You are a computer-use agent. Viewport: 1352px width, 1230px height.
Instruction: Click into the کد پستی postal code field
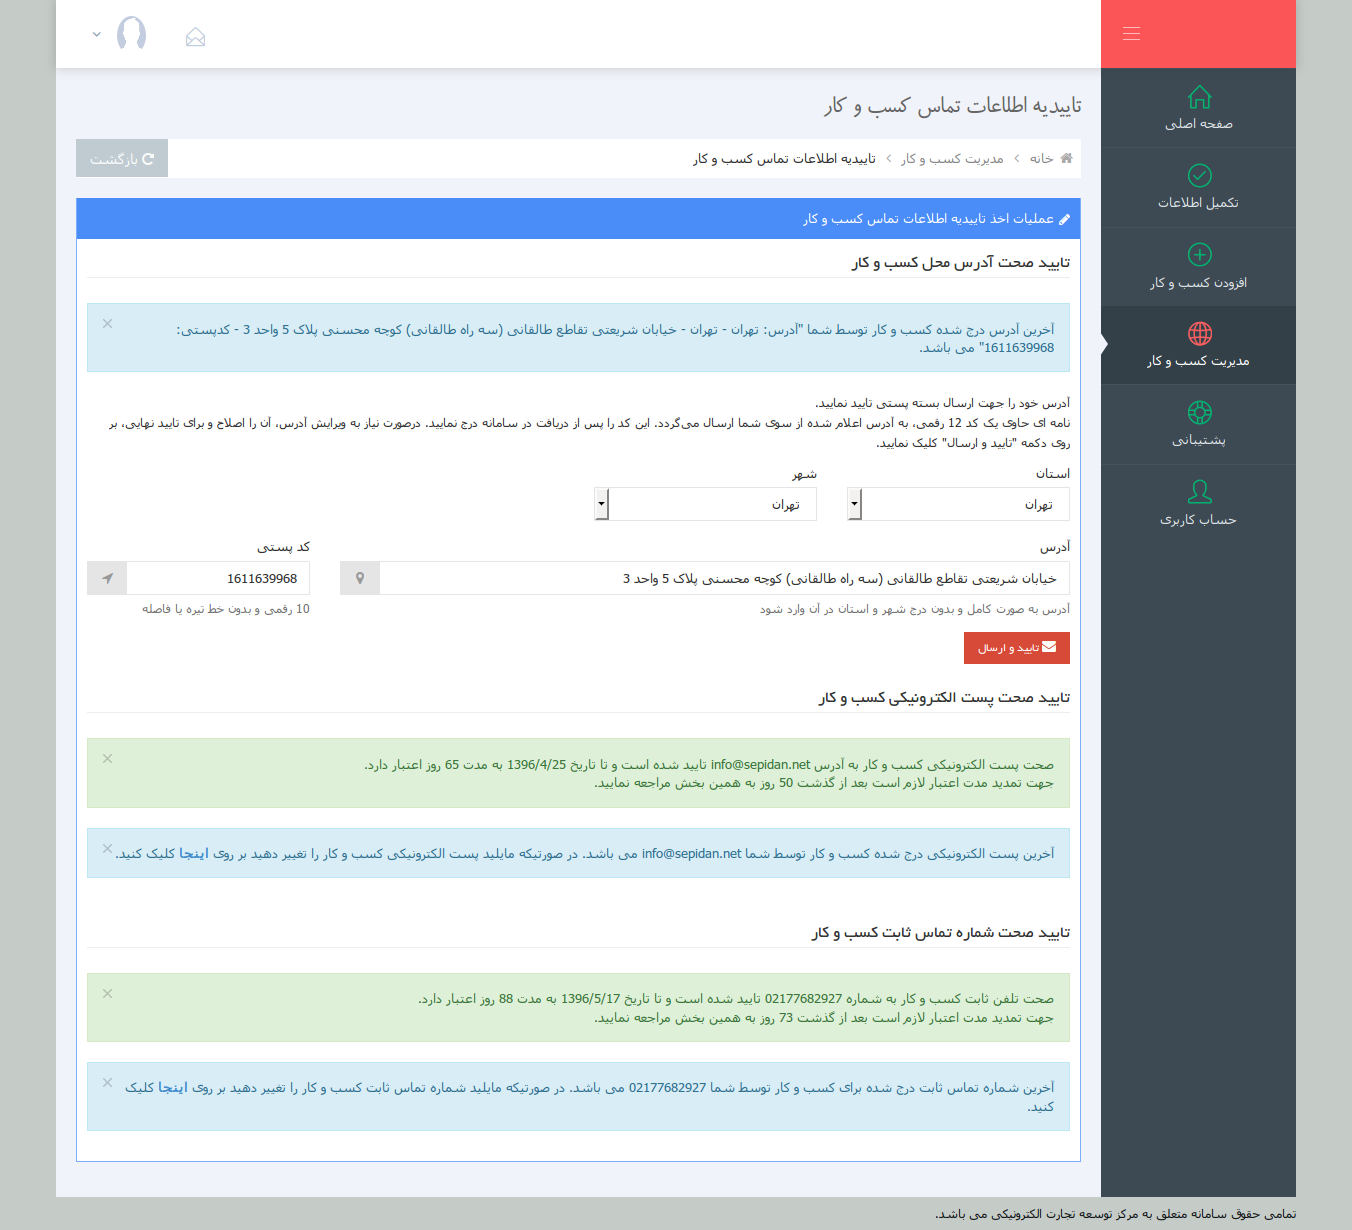[218, 578]
